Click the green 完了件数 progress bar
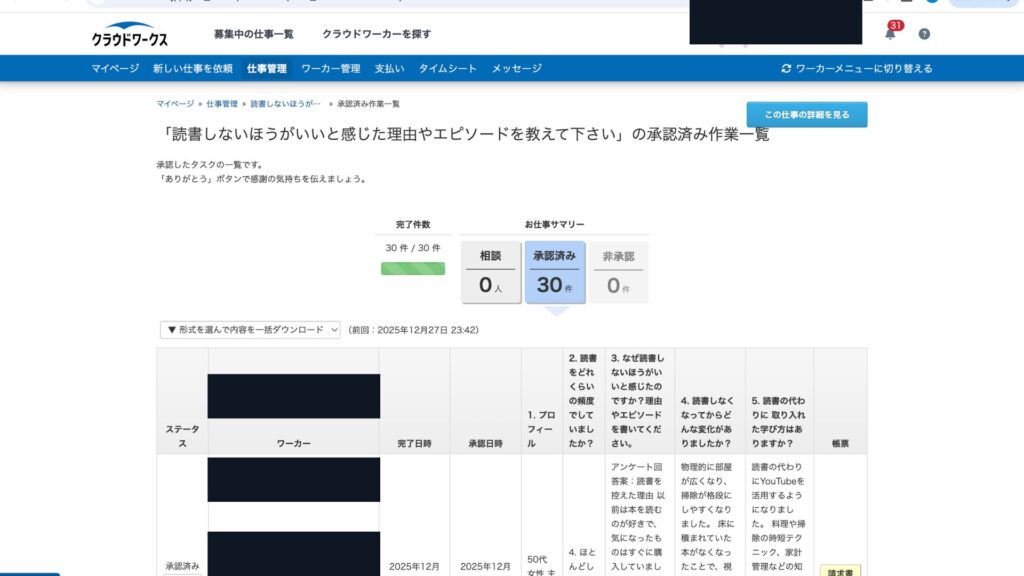This screenshot has height=576, width=1024. 413,268
